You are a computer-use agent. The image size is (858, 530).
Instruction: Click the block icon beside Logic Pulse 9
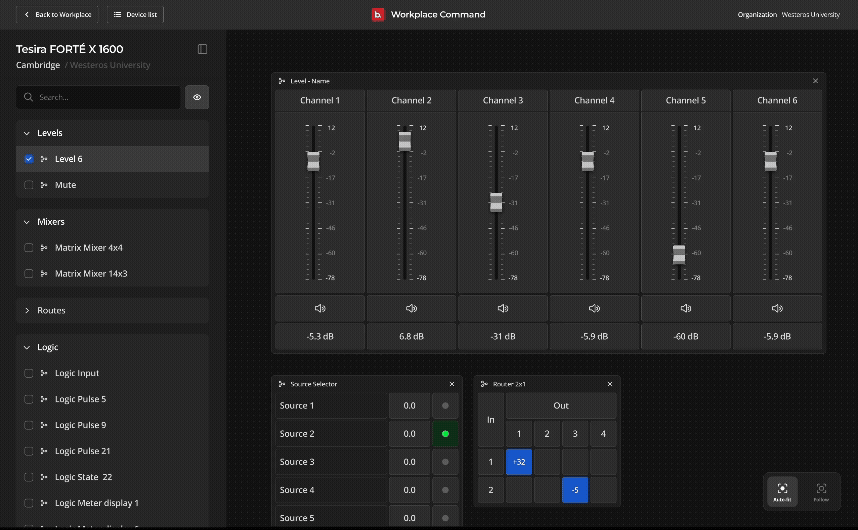[x=44, y=425]
